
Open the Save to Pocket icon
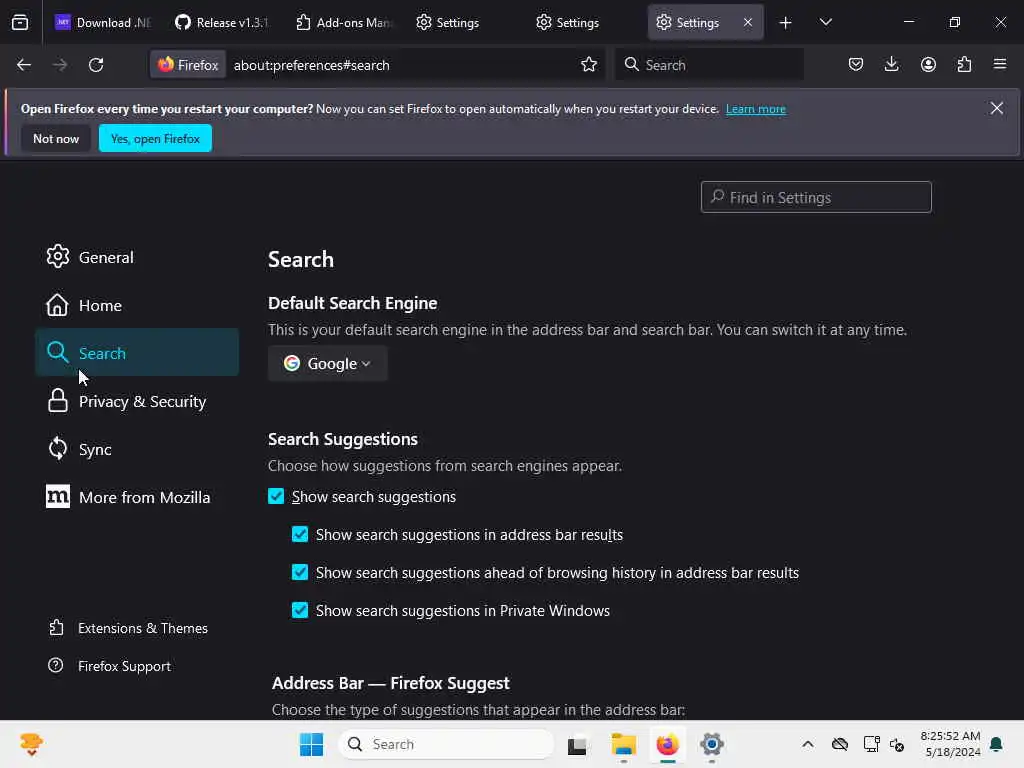856,64
